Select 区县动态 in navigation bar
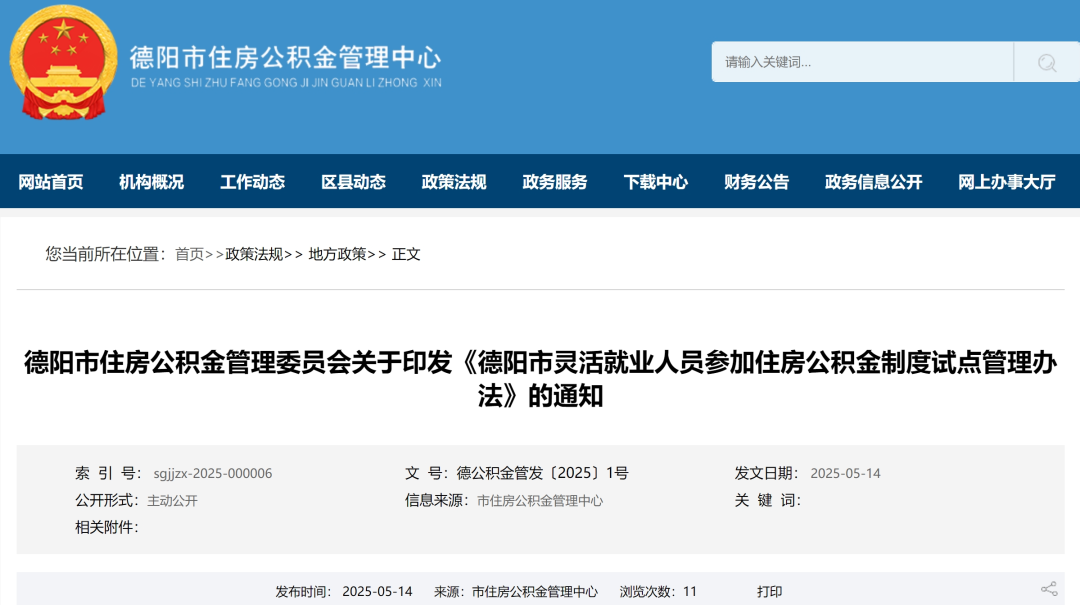The height and width of the screenshot is (605, 1080). tap(353, 182)
